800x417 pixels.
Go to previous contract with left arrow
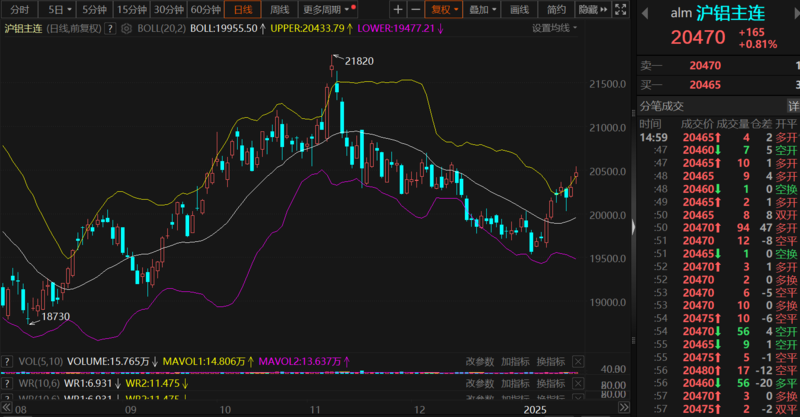point(646,12)
